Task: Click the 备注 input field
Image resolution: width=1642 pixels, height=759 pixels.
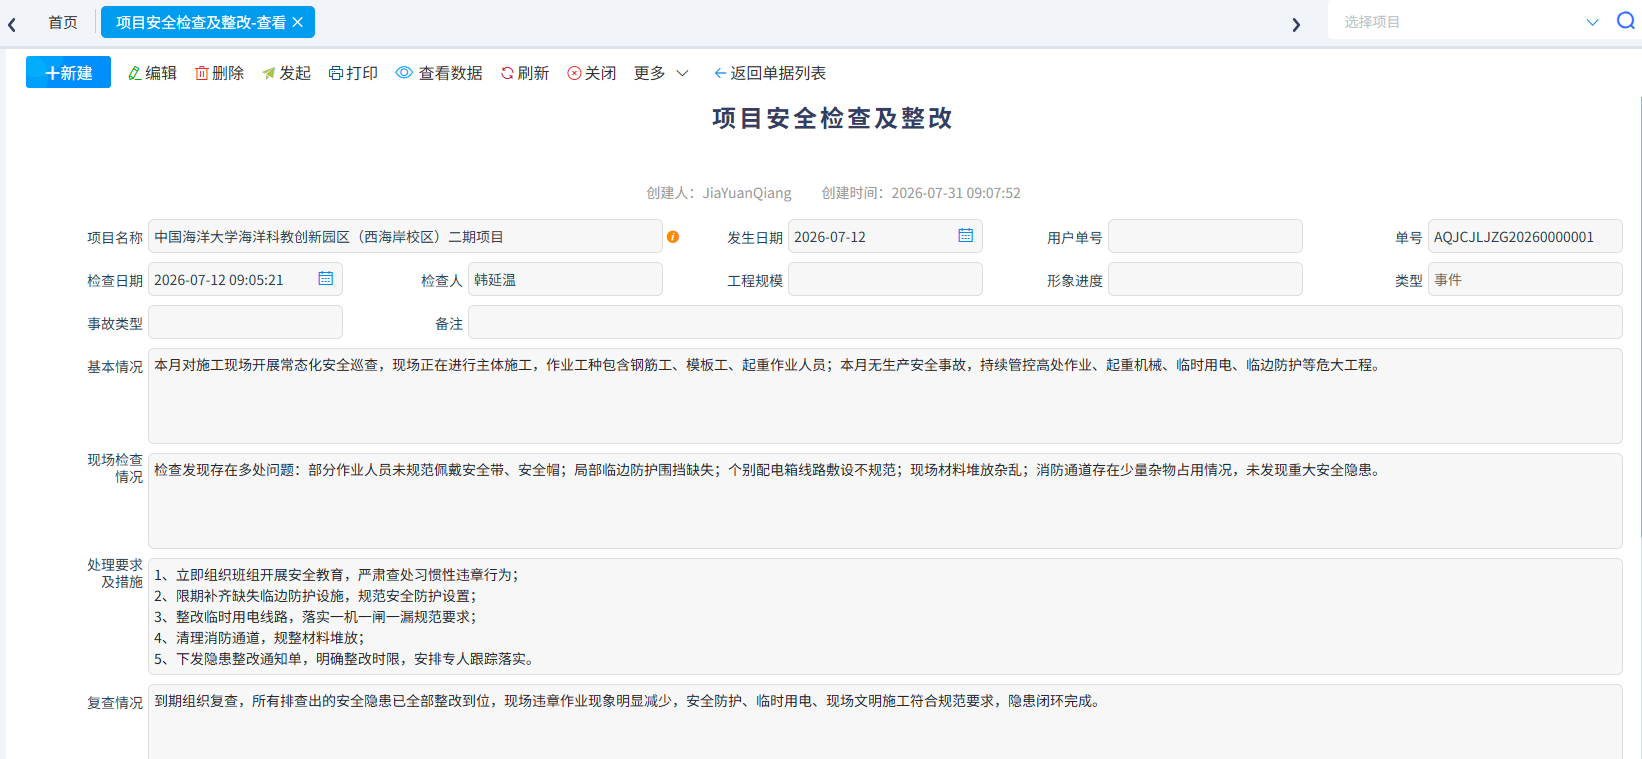Action: coord(1045,323)
